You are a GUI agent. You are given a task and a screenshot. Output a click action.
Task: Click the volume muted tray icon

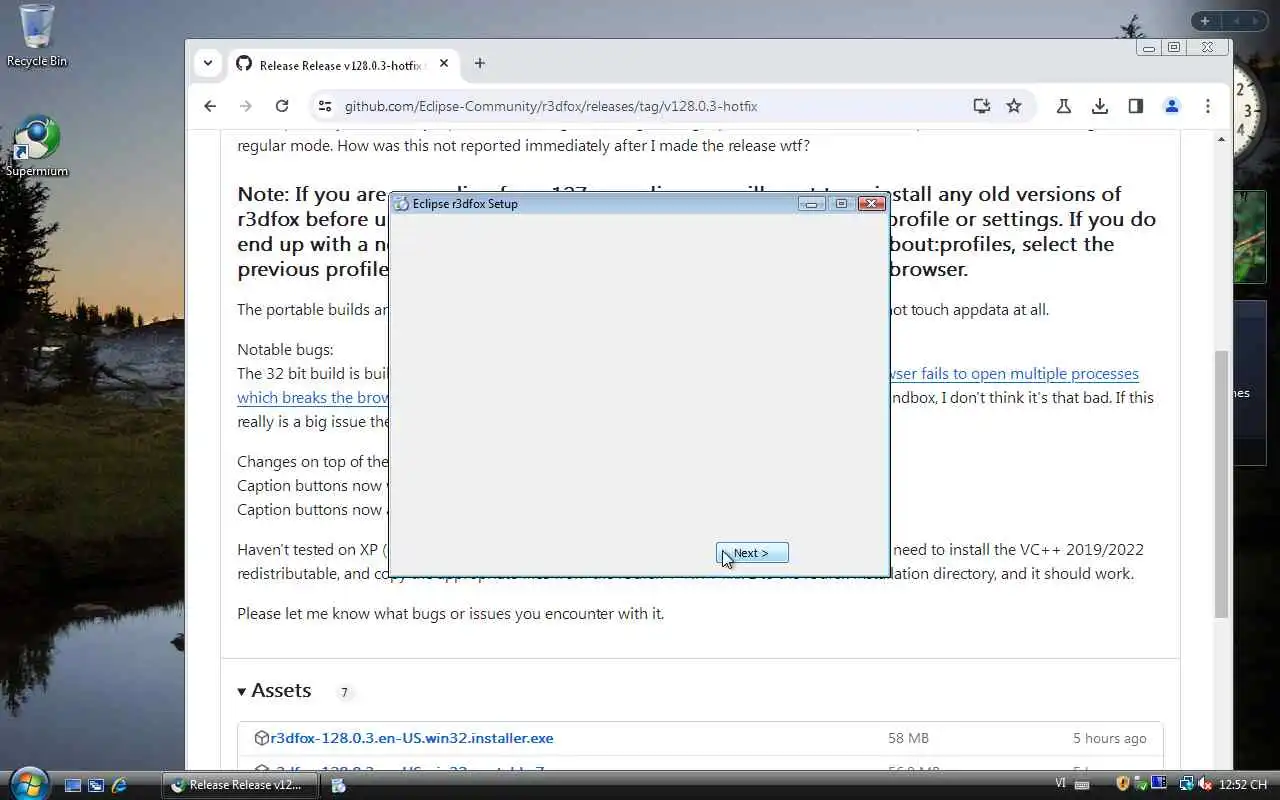[x=1205, y=784]
